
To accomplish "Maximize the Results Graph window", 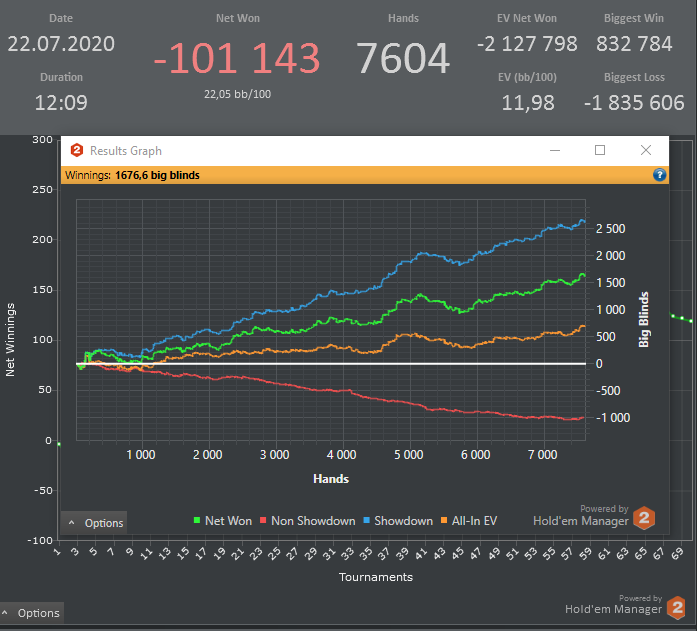I will [600, 150].
